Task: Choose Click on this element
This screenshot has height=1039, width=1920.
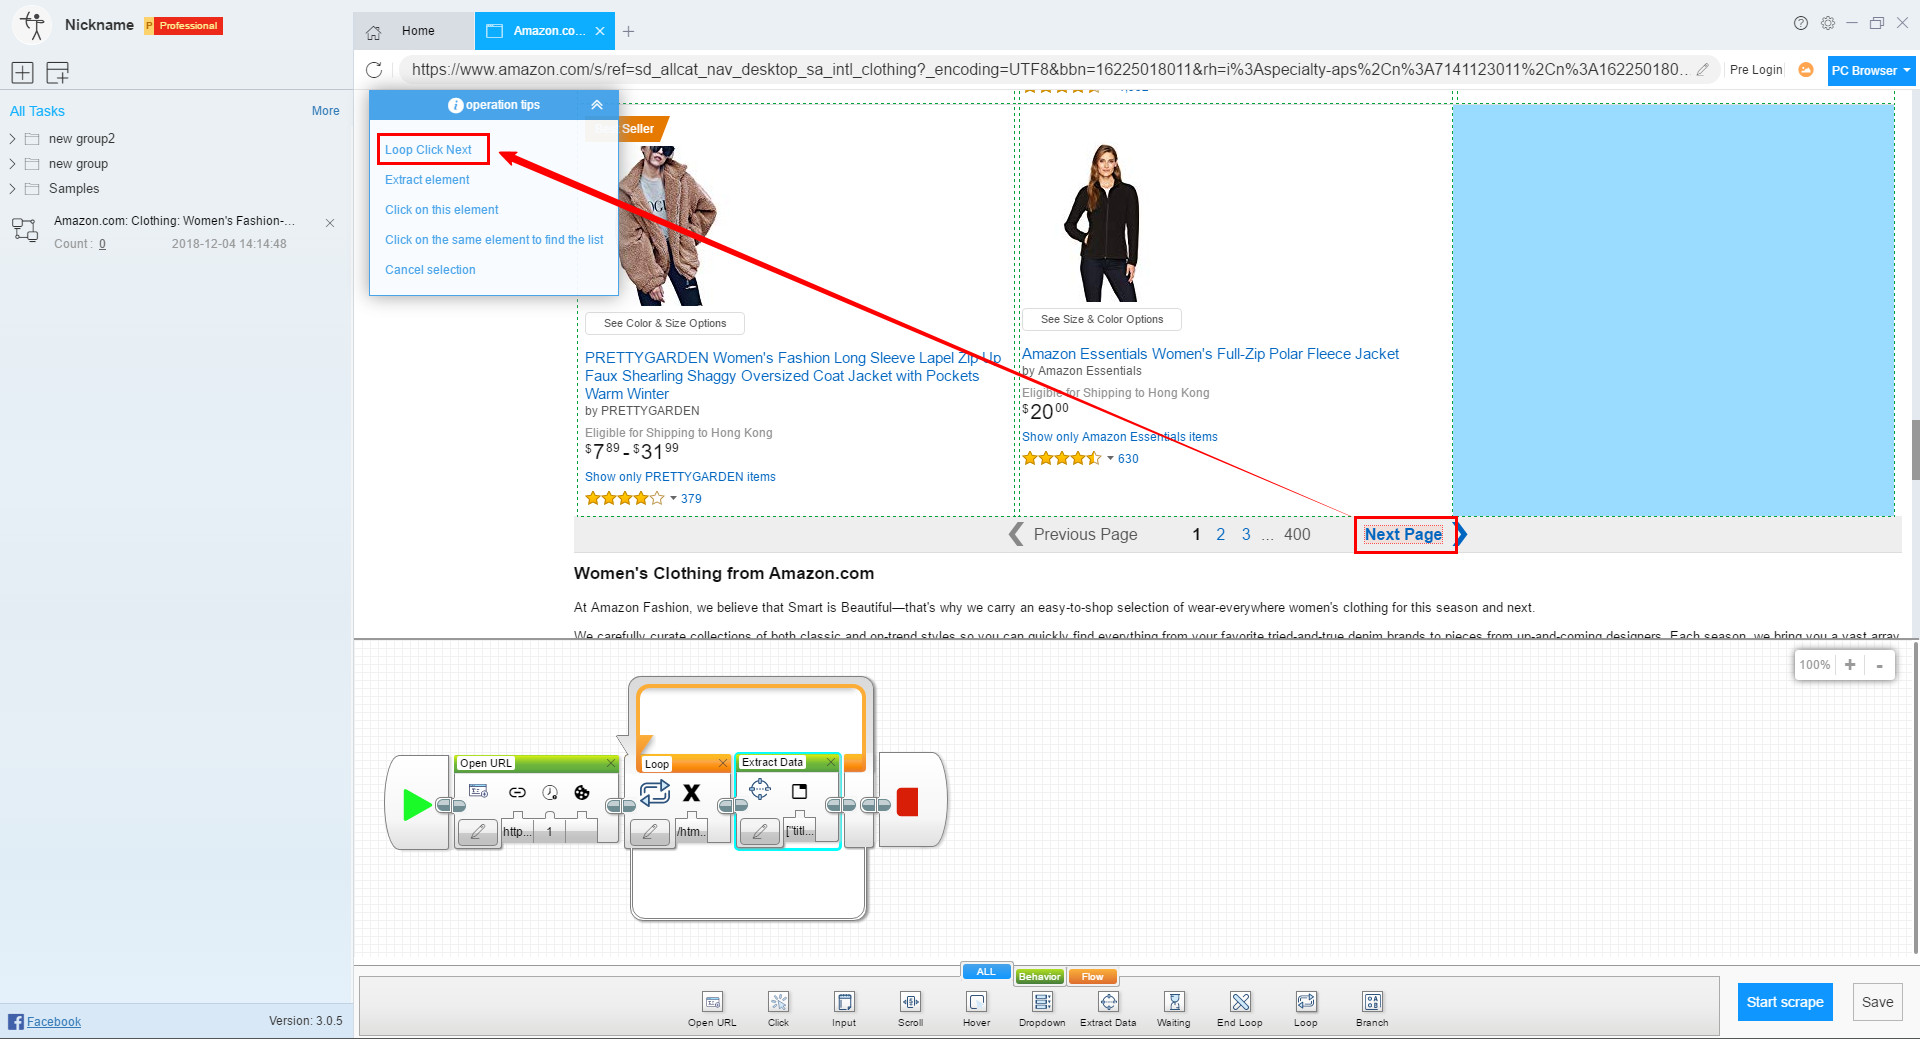Action: tap(441, 209)
